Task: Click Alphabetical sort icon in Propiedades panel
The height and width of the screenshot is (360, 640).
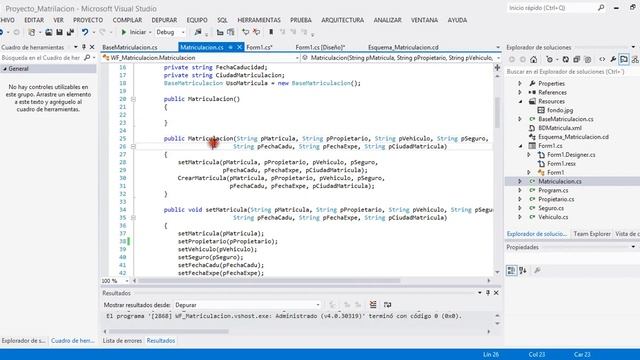Action: pos(523,270)
